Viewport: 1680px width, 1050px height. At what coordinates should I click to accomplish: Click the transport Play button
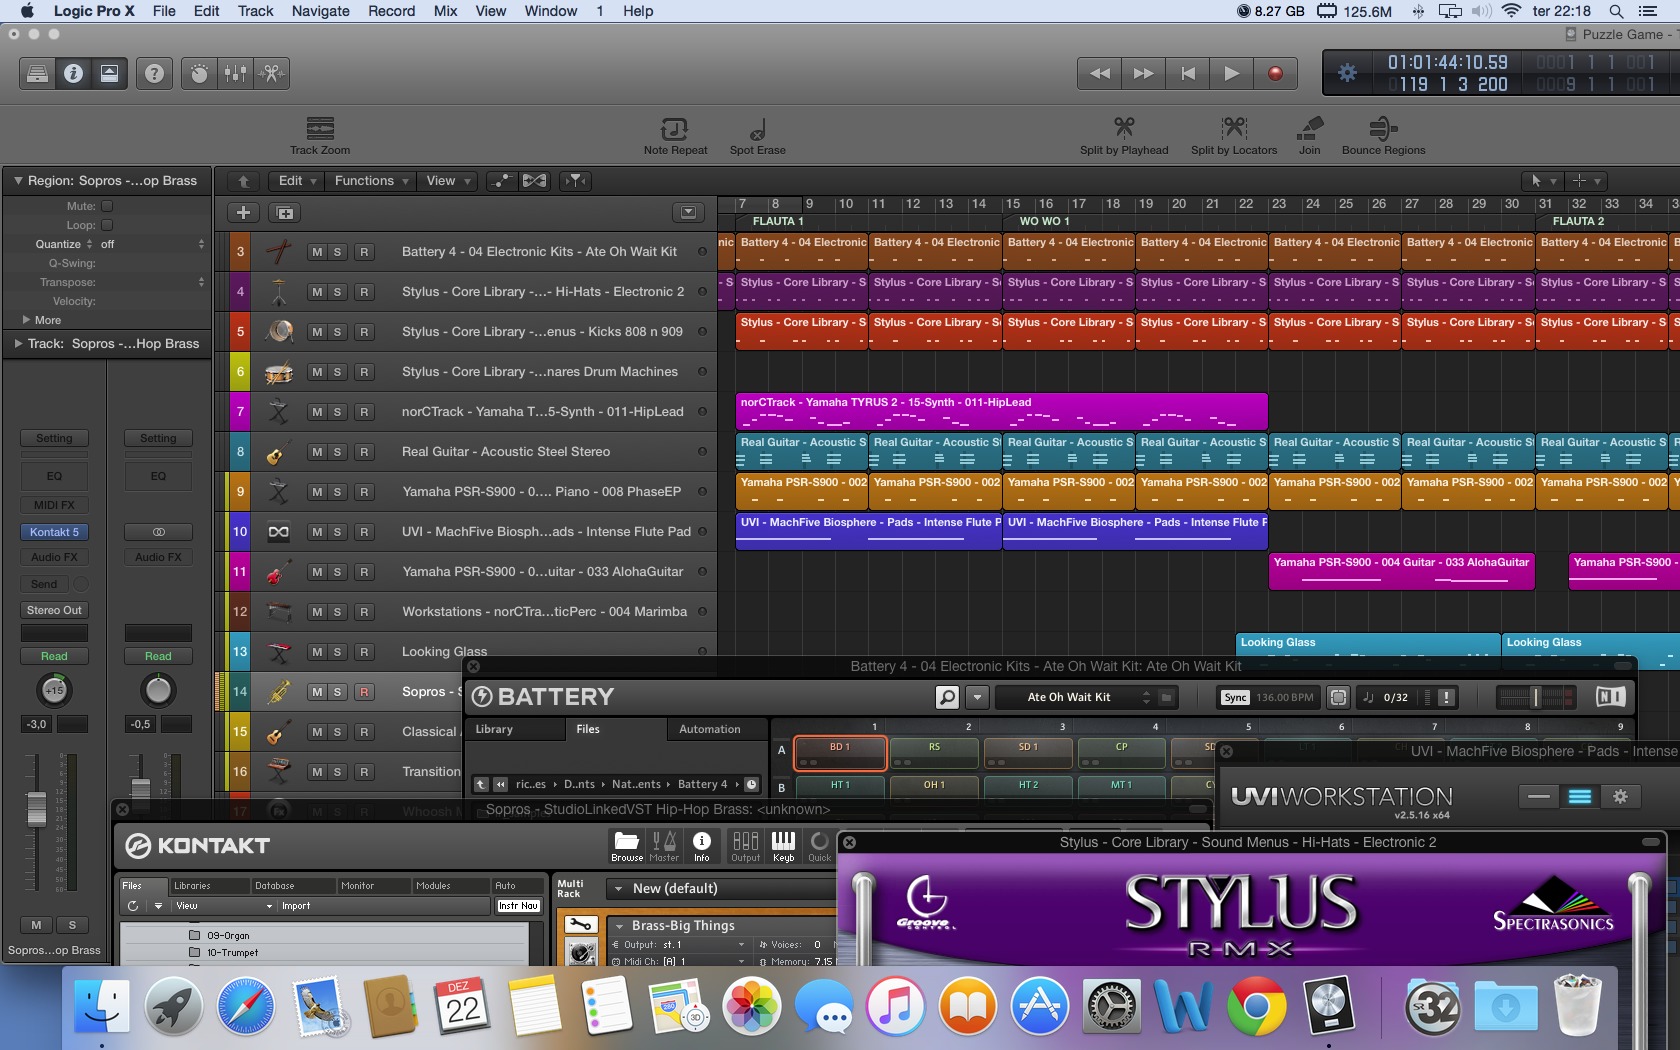[x=1232, y=73]
